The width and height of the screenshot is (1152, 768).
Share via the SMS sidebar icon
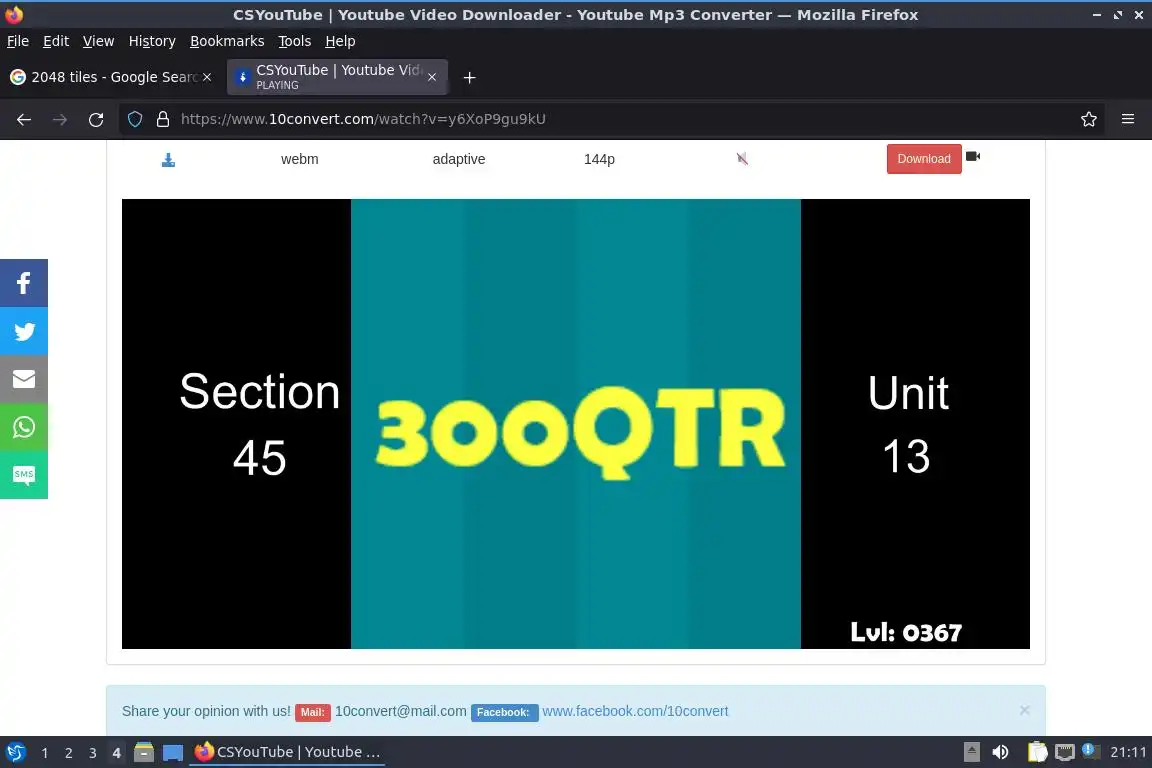point(24,475)
